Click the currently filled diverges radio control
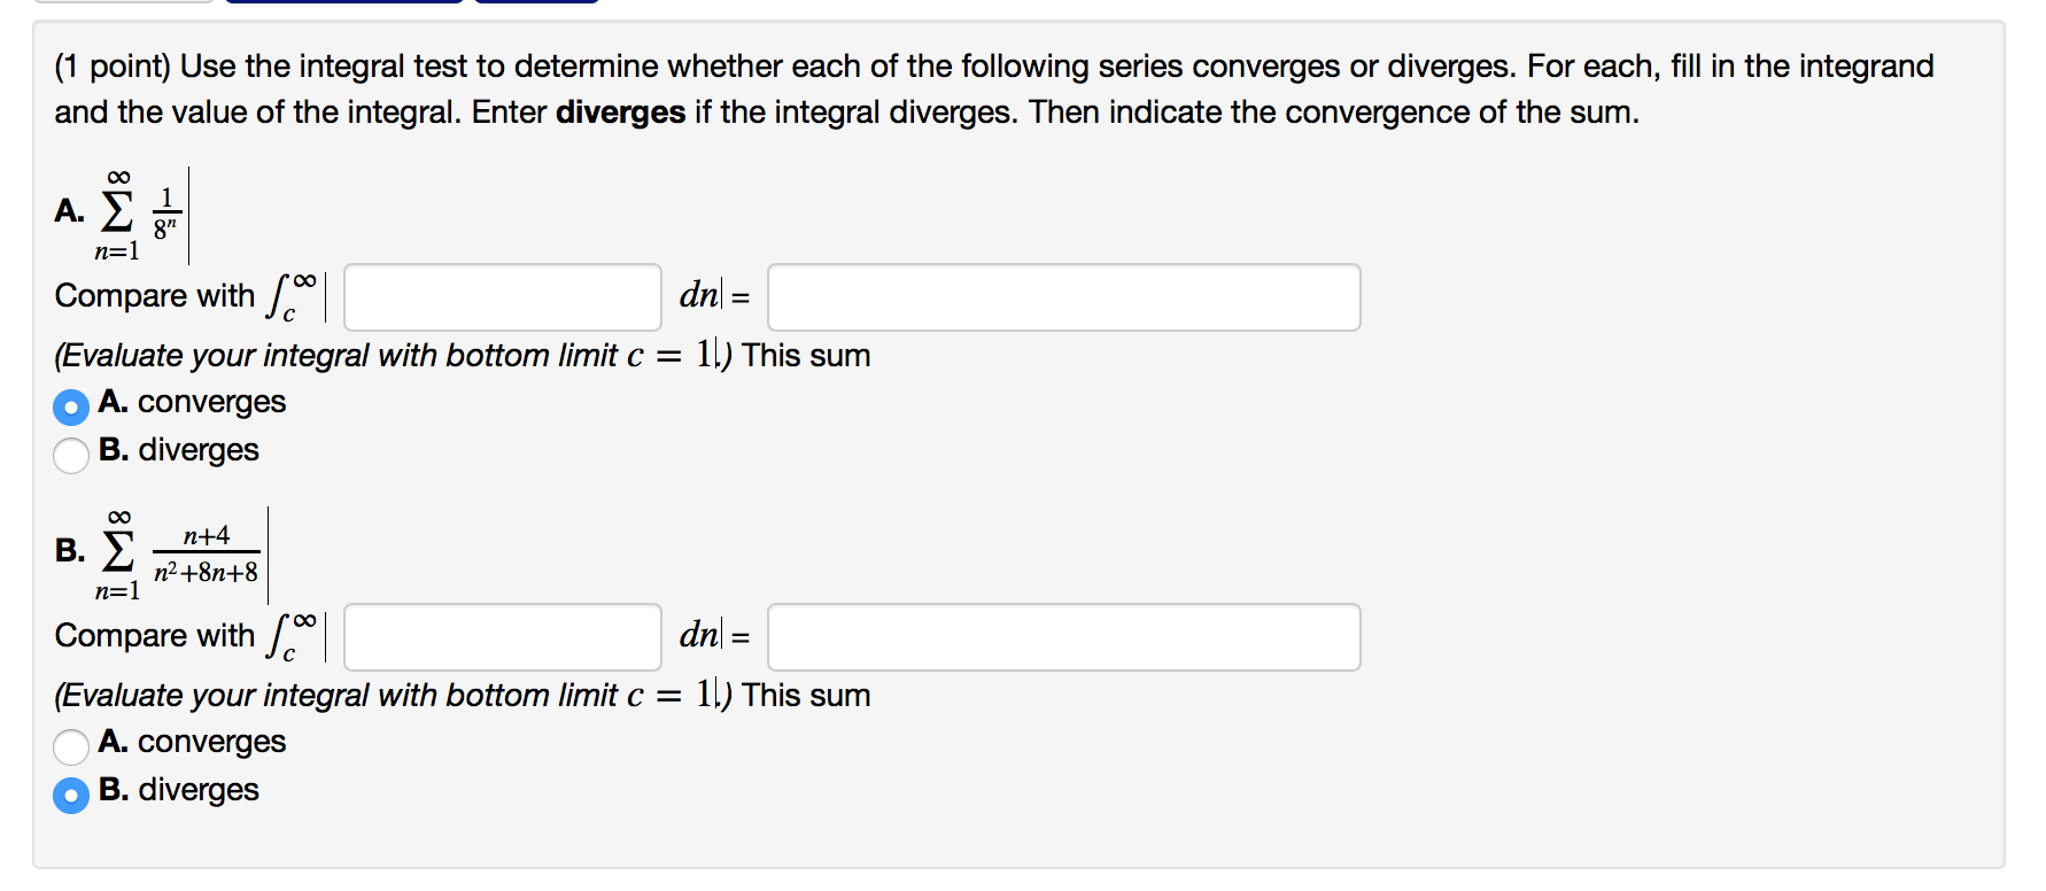The height and width of the screenshot is (891, 2046). point(71,797)
